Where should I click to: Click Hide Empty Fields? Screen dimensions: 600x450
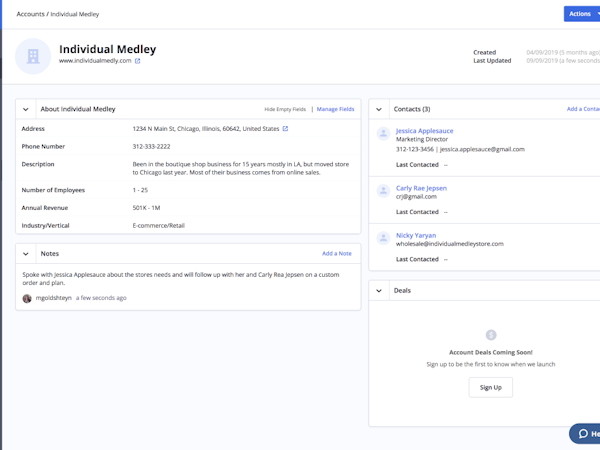(285, 109)
